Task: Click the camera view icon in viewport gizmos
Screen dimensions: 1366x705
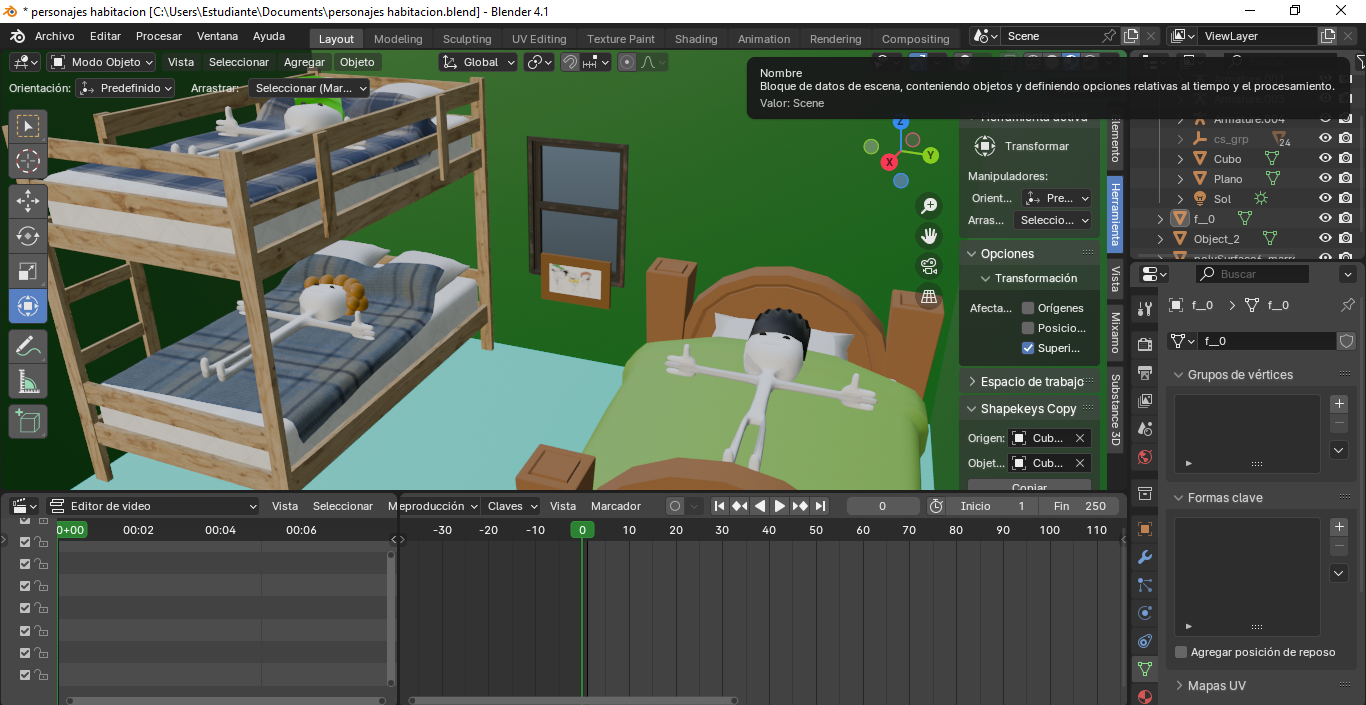Action: click(929, 265)
